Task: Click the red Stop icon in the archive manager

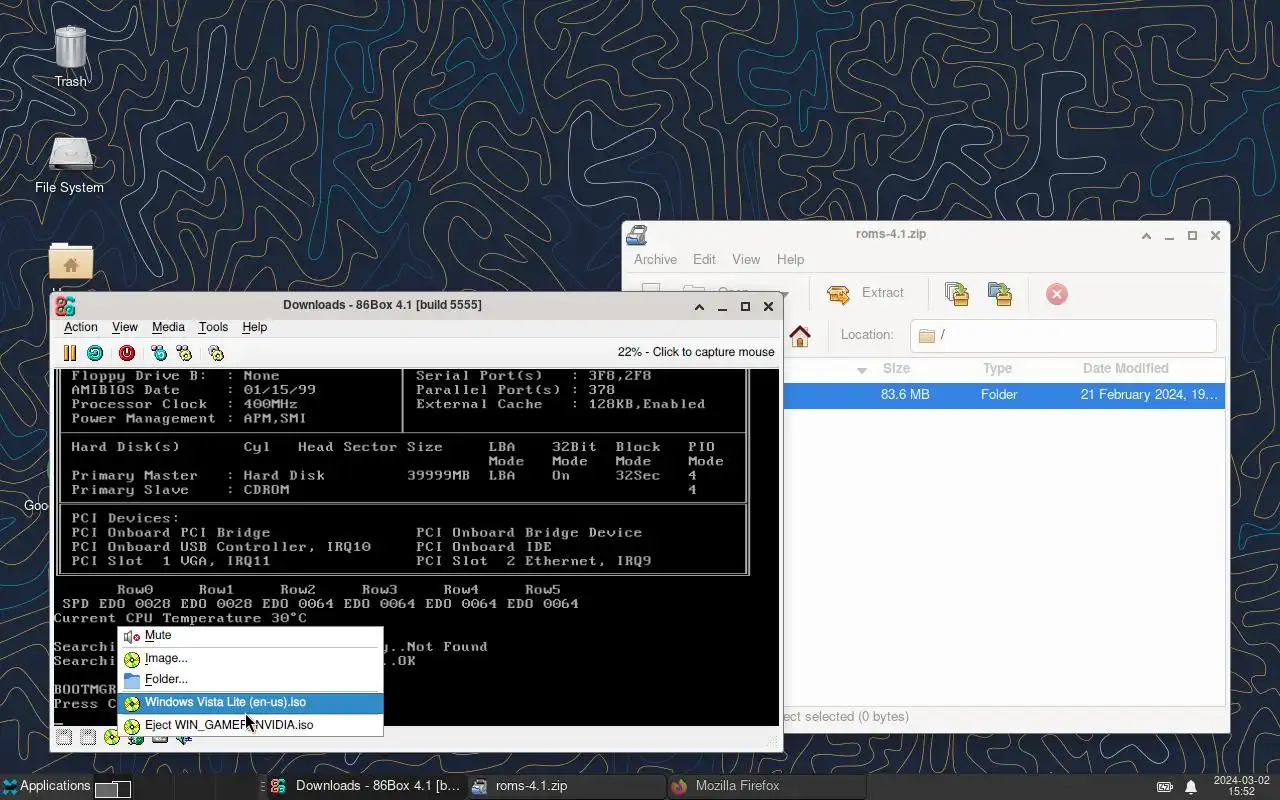Action: tap(1057, 294)
